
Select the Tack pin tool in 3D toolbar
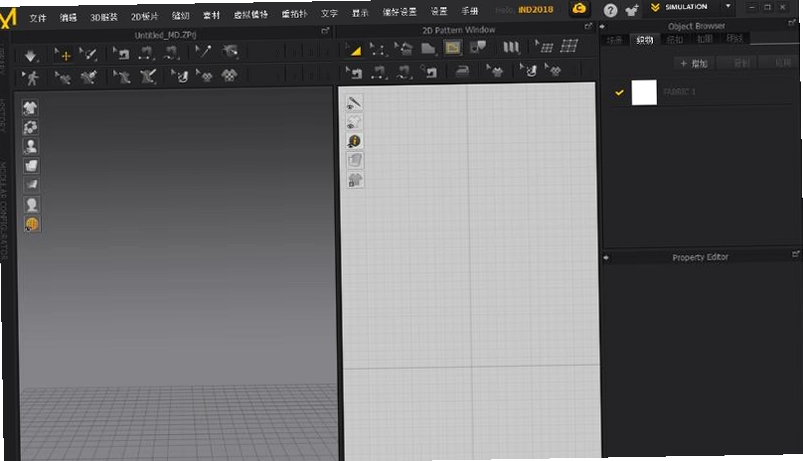203,52
